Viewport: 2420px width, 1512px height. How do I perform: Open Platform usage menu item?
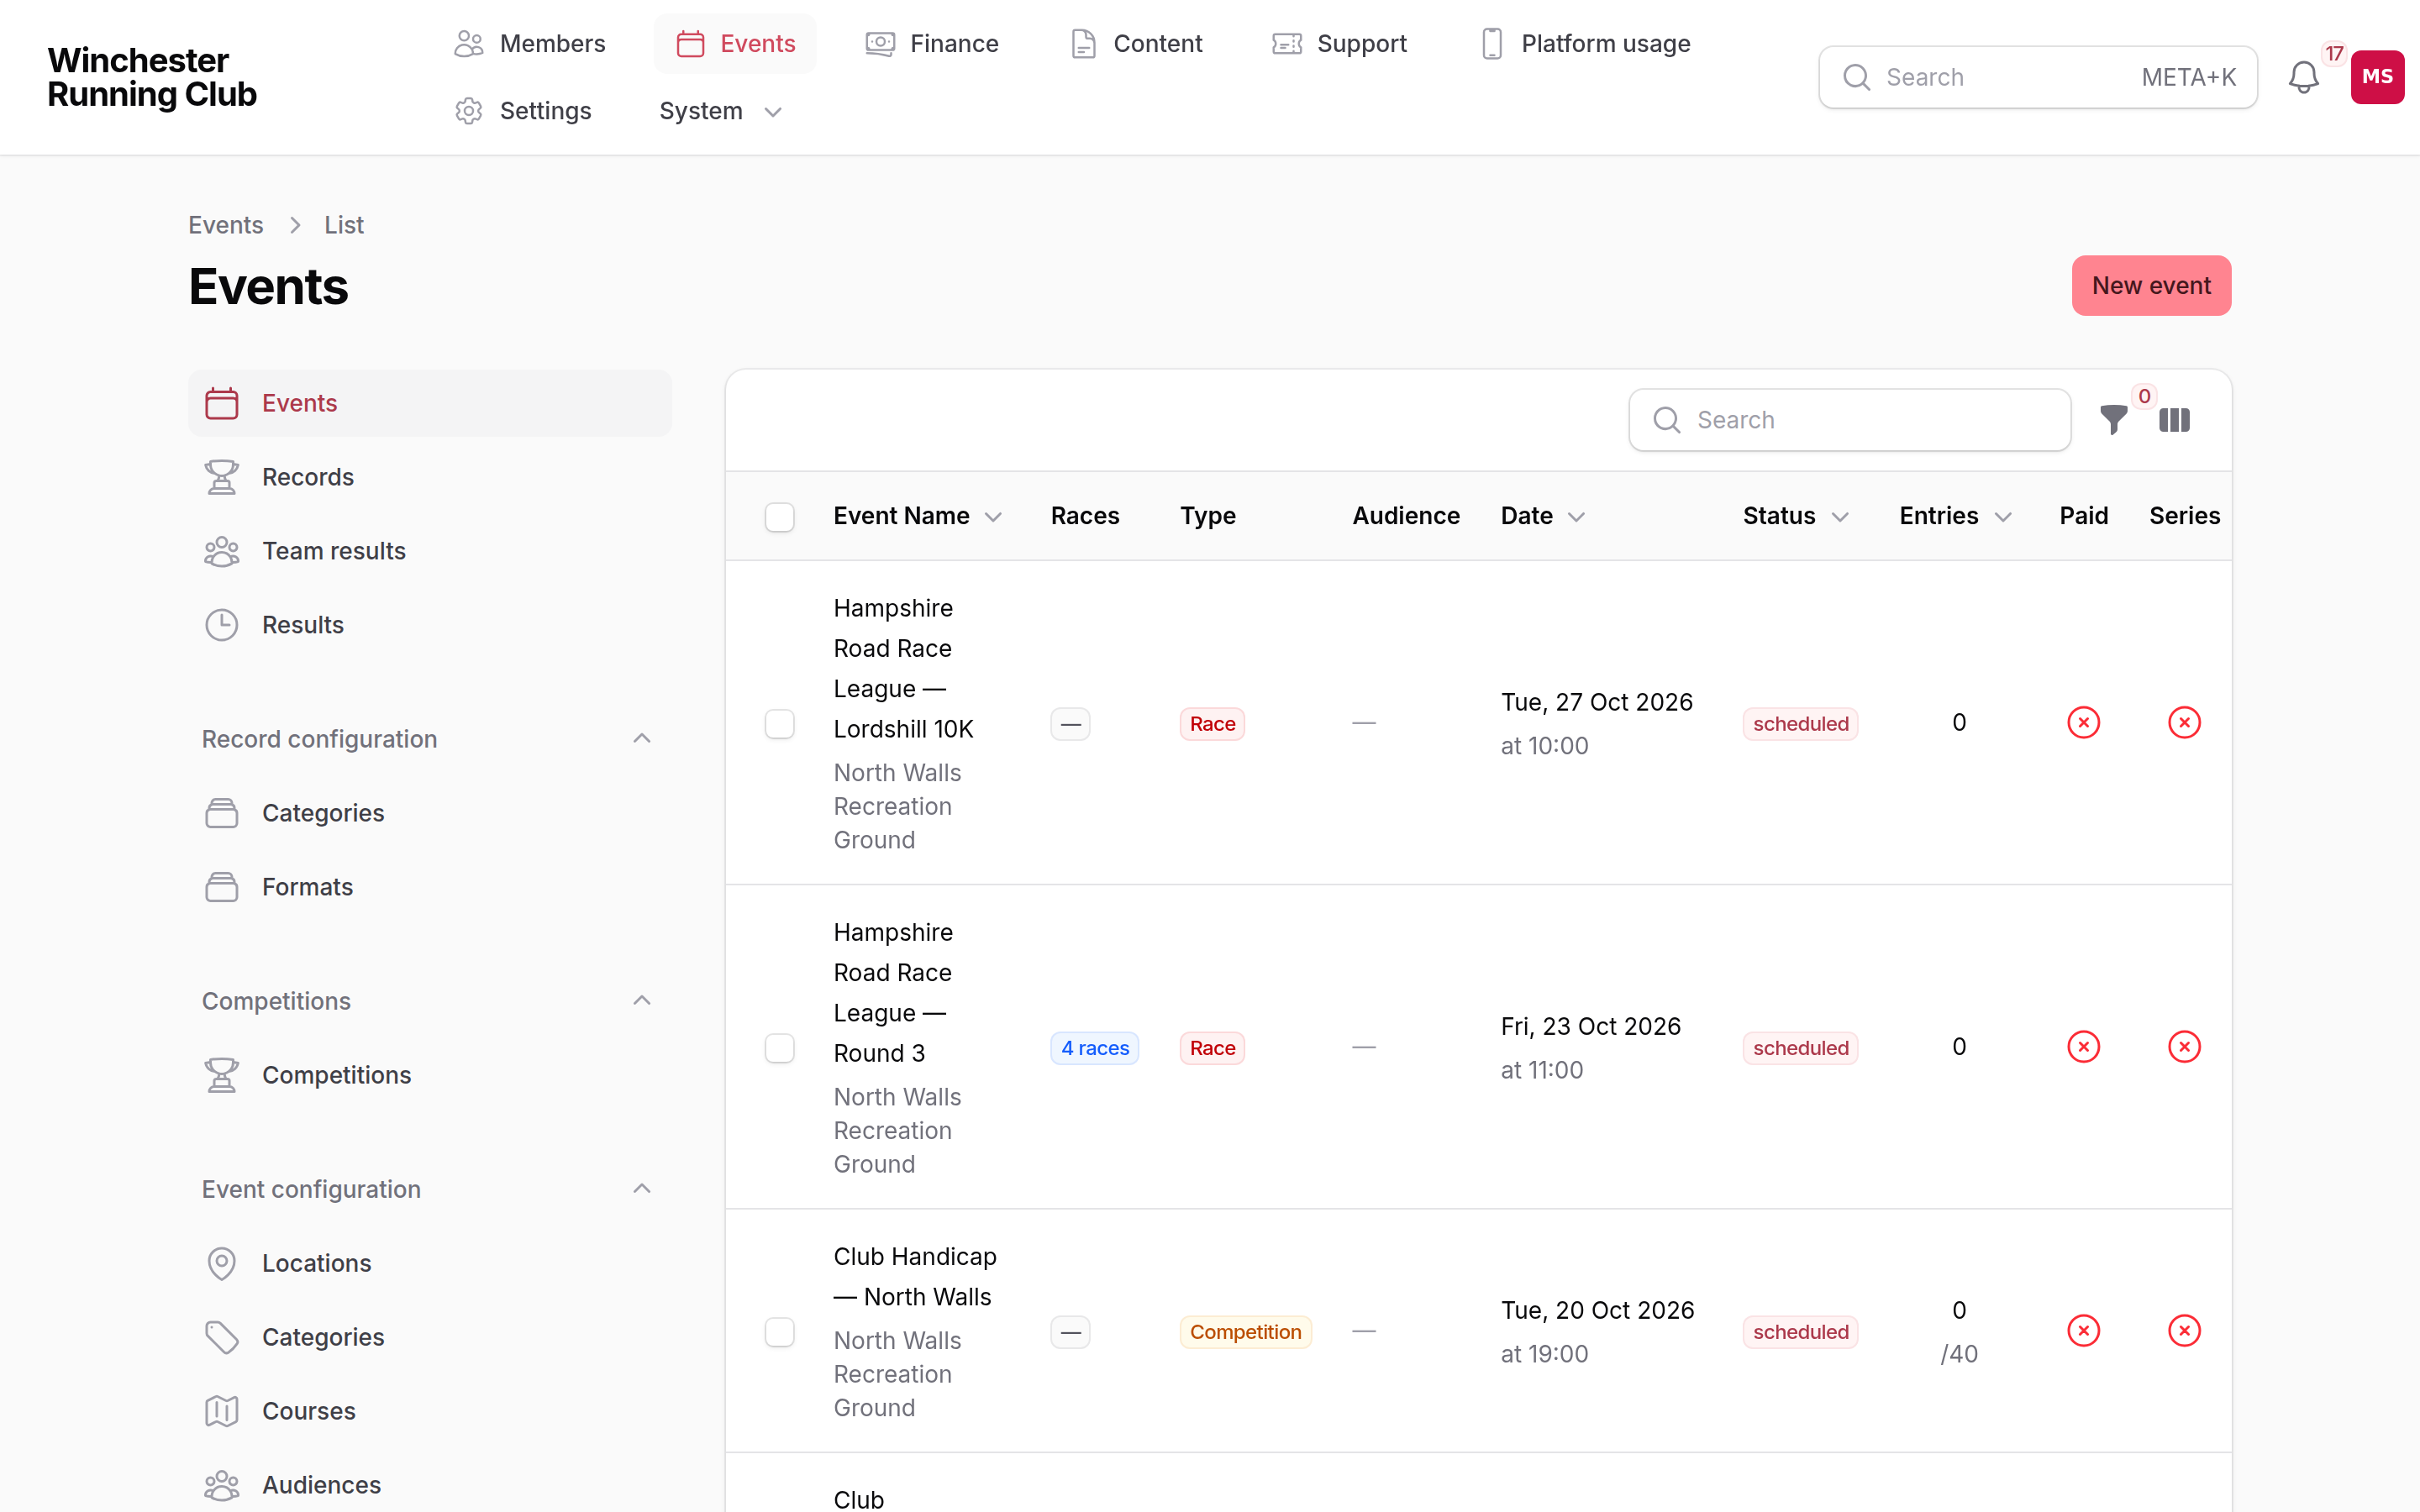(1585, 44)
